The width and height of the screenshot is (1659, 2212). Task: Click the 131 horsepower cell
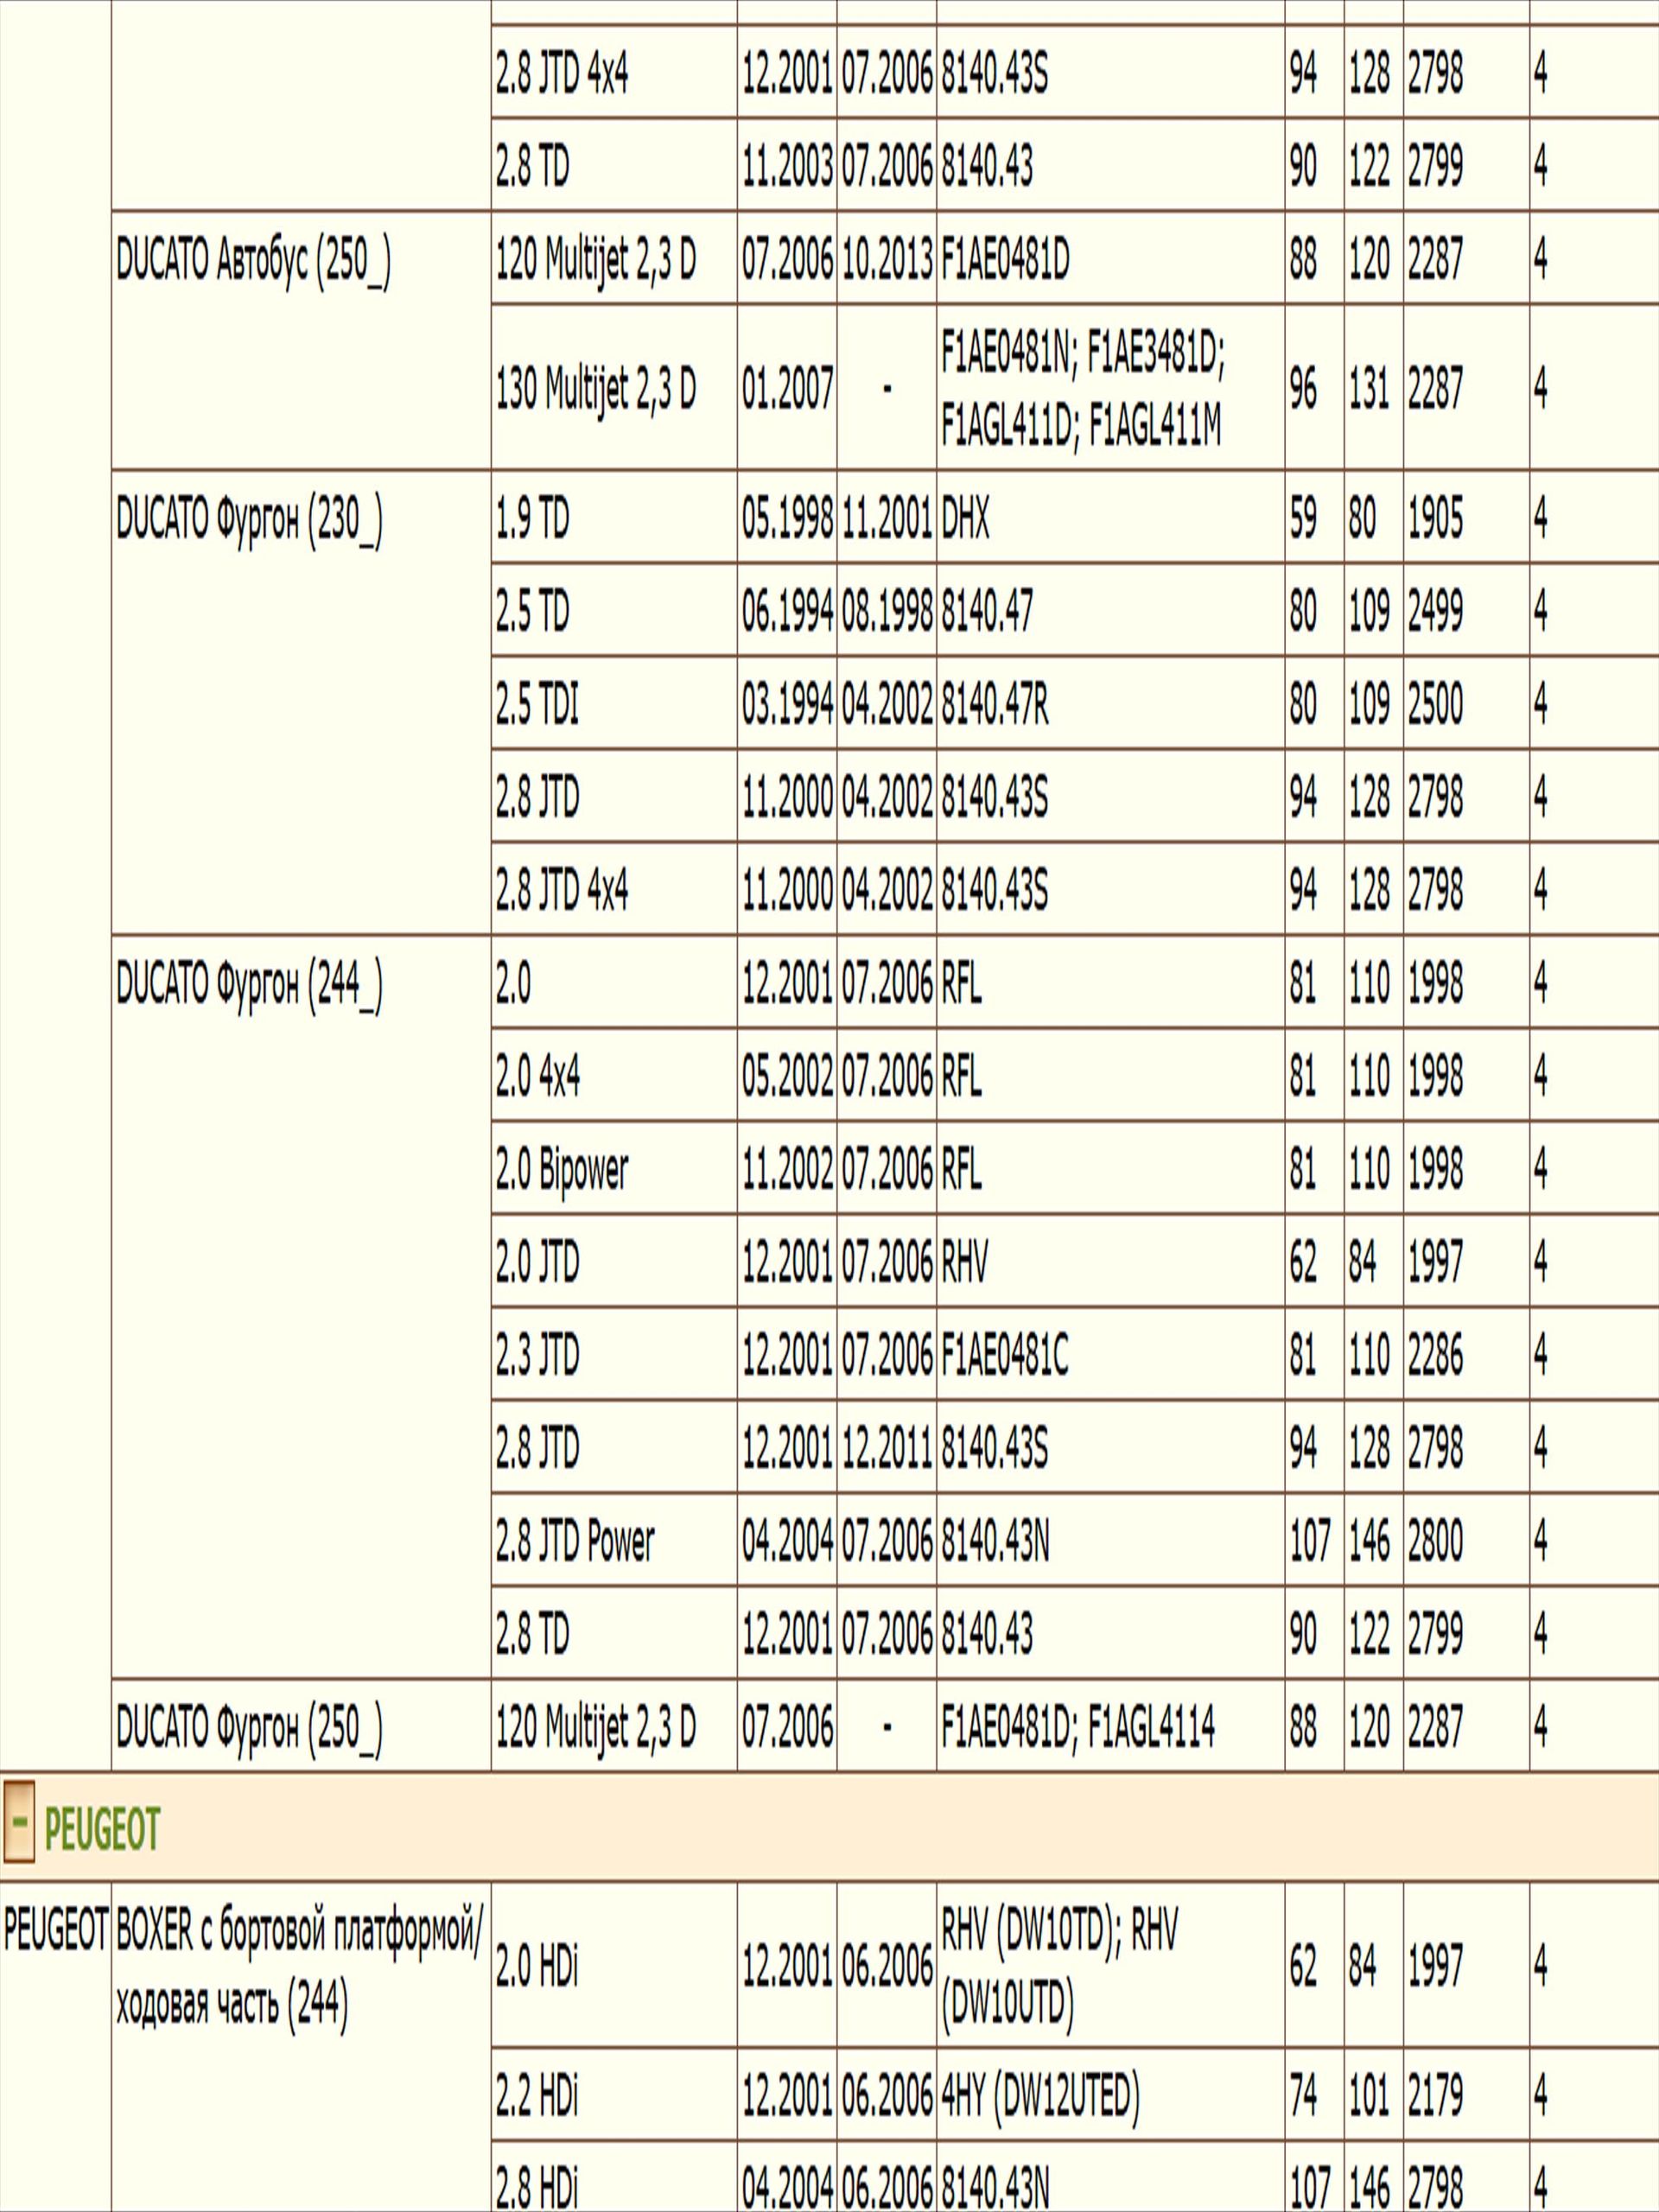1373,388
